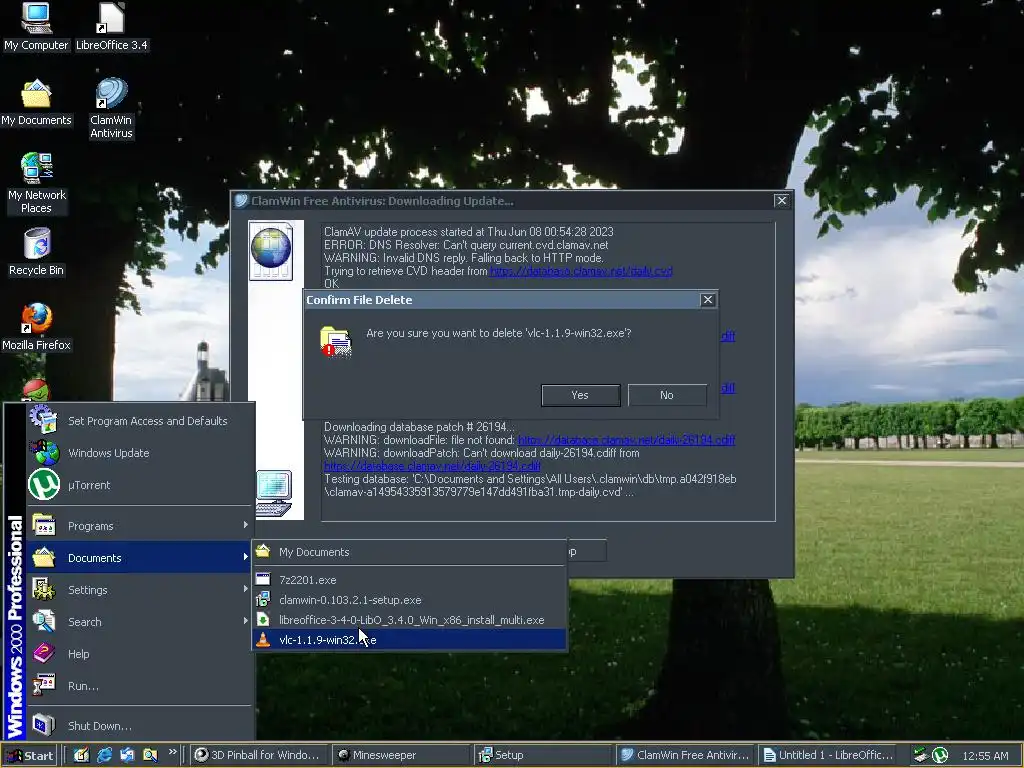Select clamwin-0.103.2.1-setup.exe recent document
1024x768 pixels.
[x=409, y=600]
